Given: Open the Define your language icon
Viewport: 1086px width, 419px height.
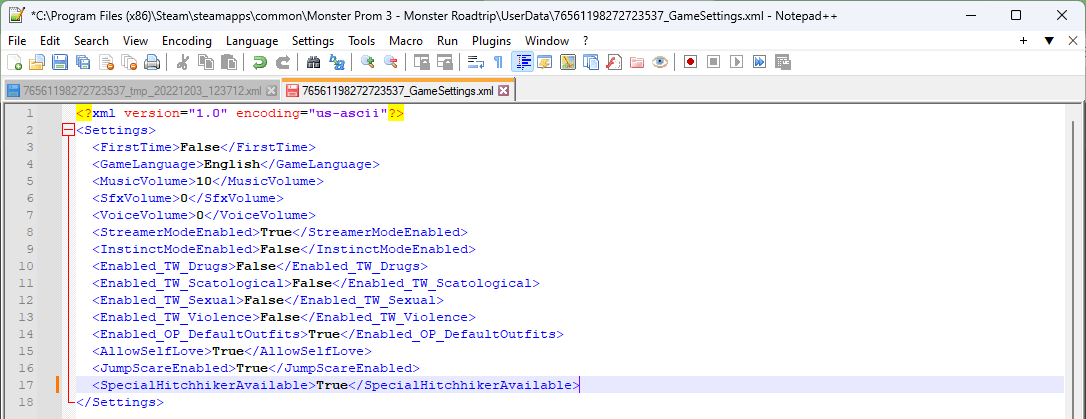Looking at the screenshot, I should (545, 63).
